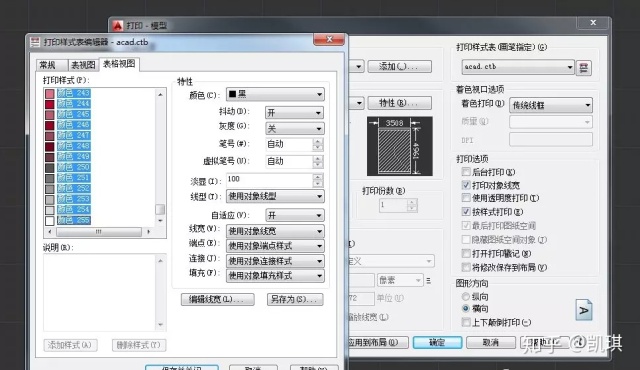Toggle the 上下颠倒打印 checkbox
This screenshot has height=370, width=640.
pyautogui.click(x=466, y=322)
